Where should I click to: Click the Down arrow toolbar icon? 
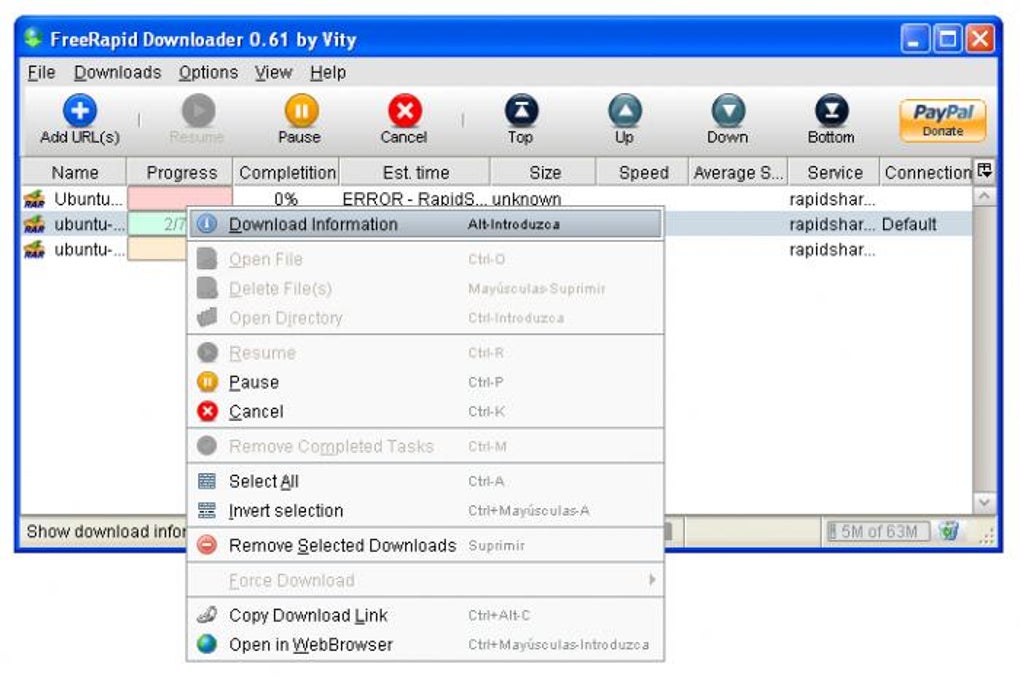(727, 111)
